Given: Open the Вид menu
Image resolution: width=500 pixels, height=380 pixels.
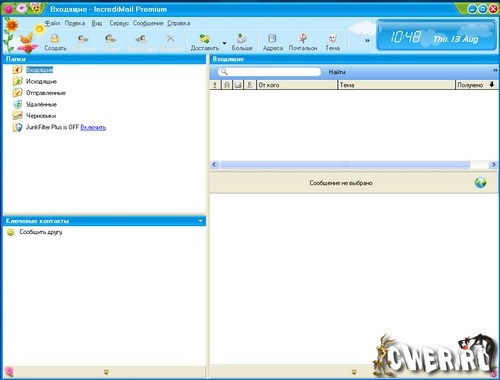Looking at the screenshot, I should point(97,23).
